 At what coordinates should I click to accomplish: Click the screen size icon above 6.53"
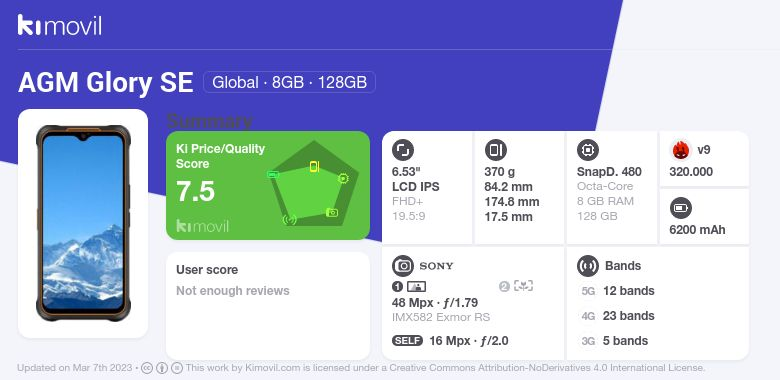pyautogui.click(x=402, y=150)
